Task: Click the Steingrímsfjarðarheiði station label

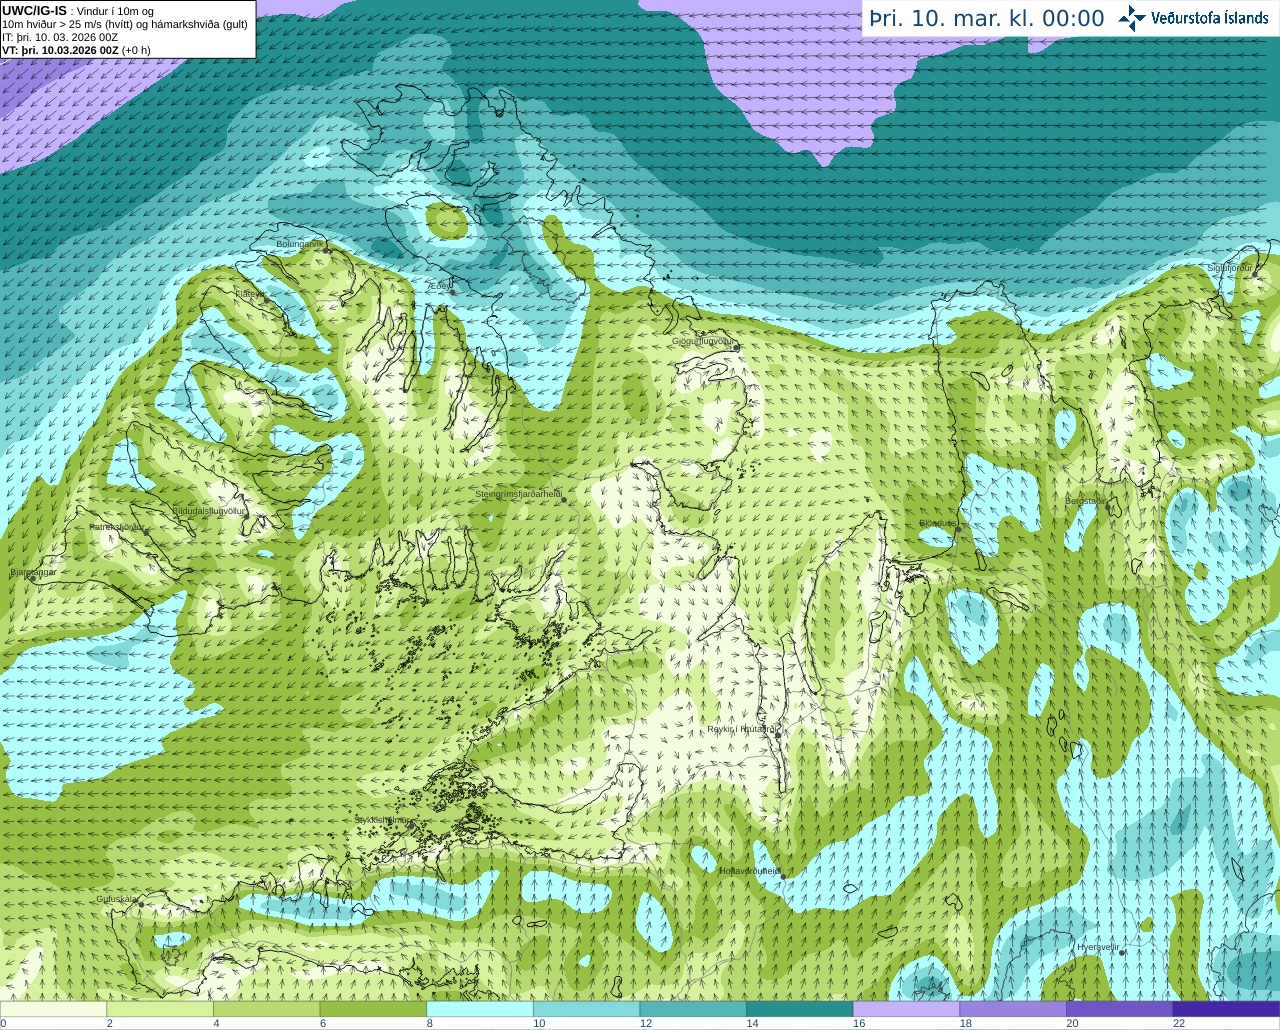Action: coord(517,494)
